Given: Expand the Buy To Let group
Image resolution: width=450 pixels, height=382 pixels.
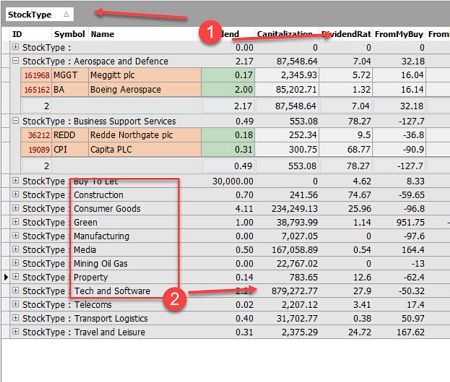Looking at the screenshot, I should (x=15, y=181).
